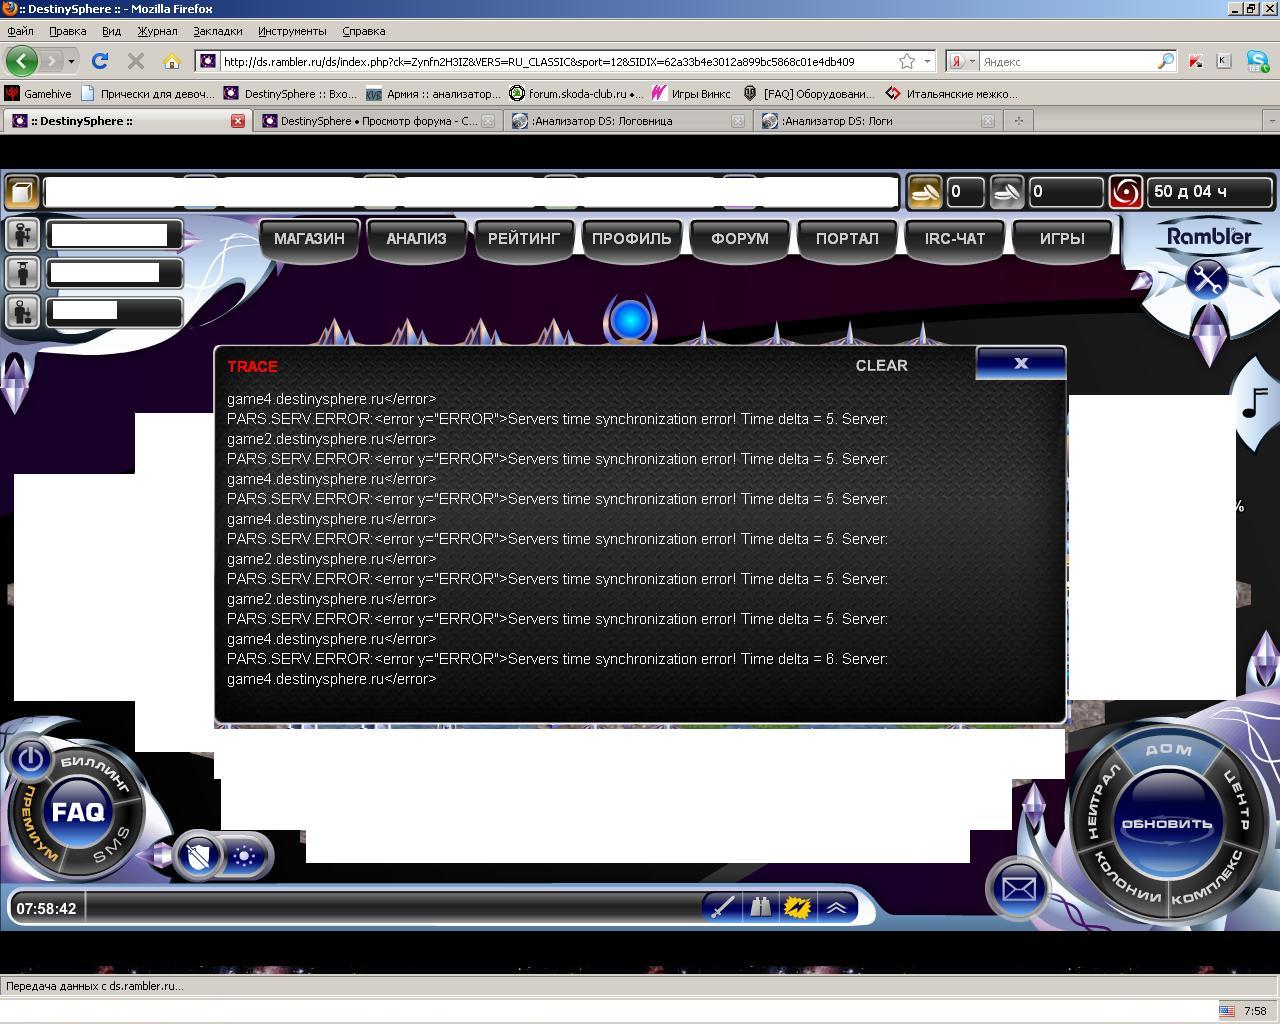1280x1024 pixels.
Task: Open the АНАЛИЗ menu button
Action: [416, 239]
